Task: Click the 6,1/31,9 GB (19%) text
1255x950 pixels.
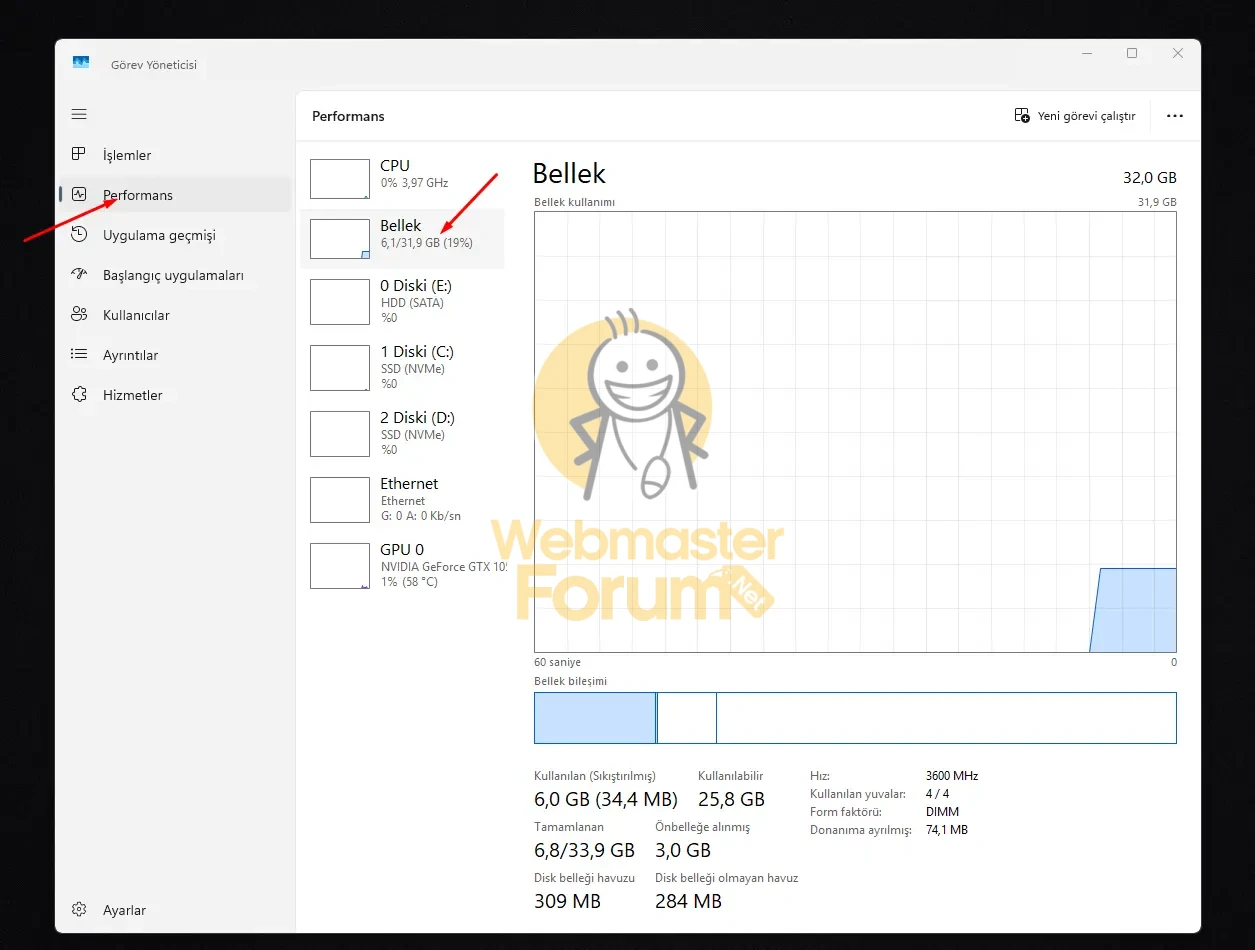Action: [x=426, y=243]
